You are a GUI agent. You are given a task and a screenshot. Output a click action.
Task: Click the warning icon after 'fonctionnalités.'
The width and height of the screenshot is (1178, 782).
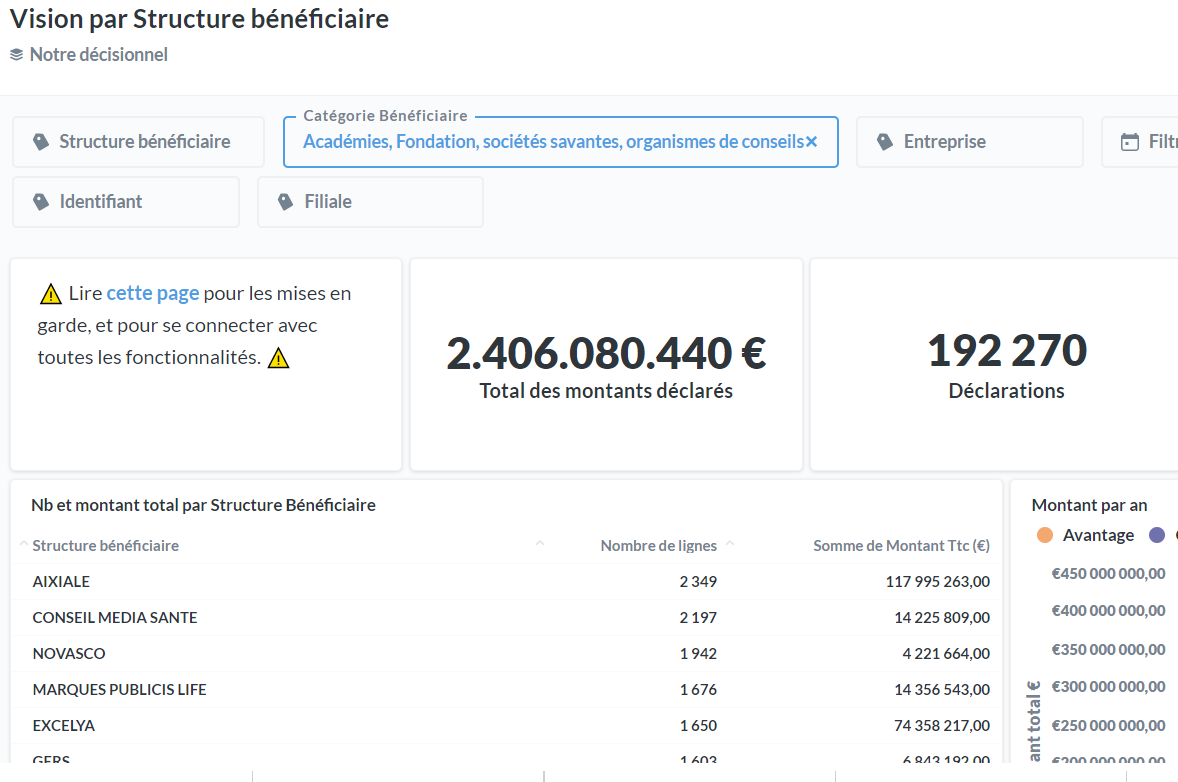(x=279, y=358)
